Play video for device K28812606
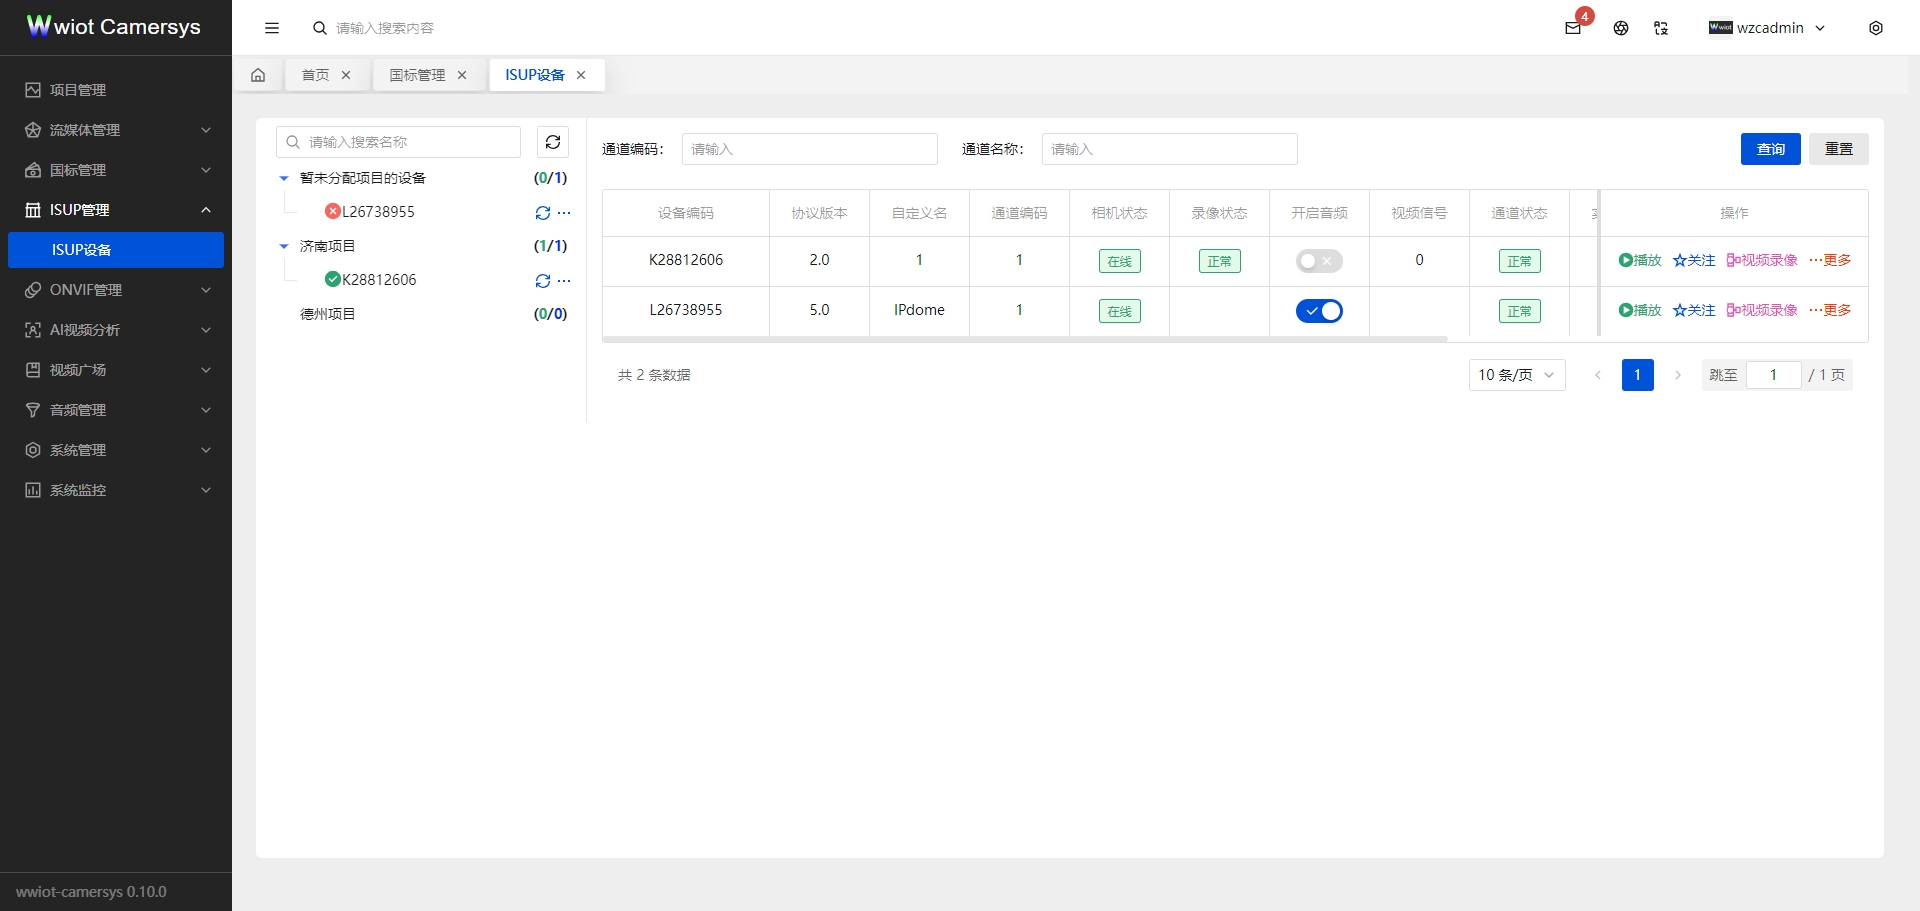Screen dimensions: 1920x911 [x=1638, y=259]
